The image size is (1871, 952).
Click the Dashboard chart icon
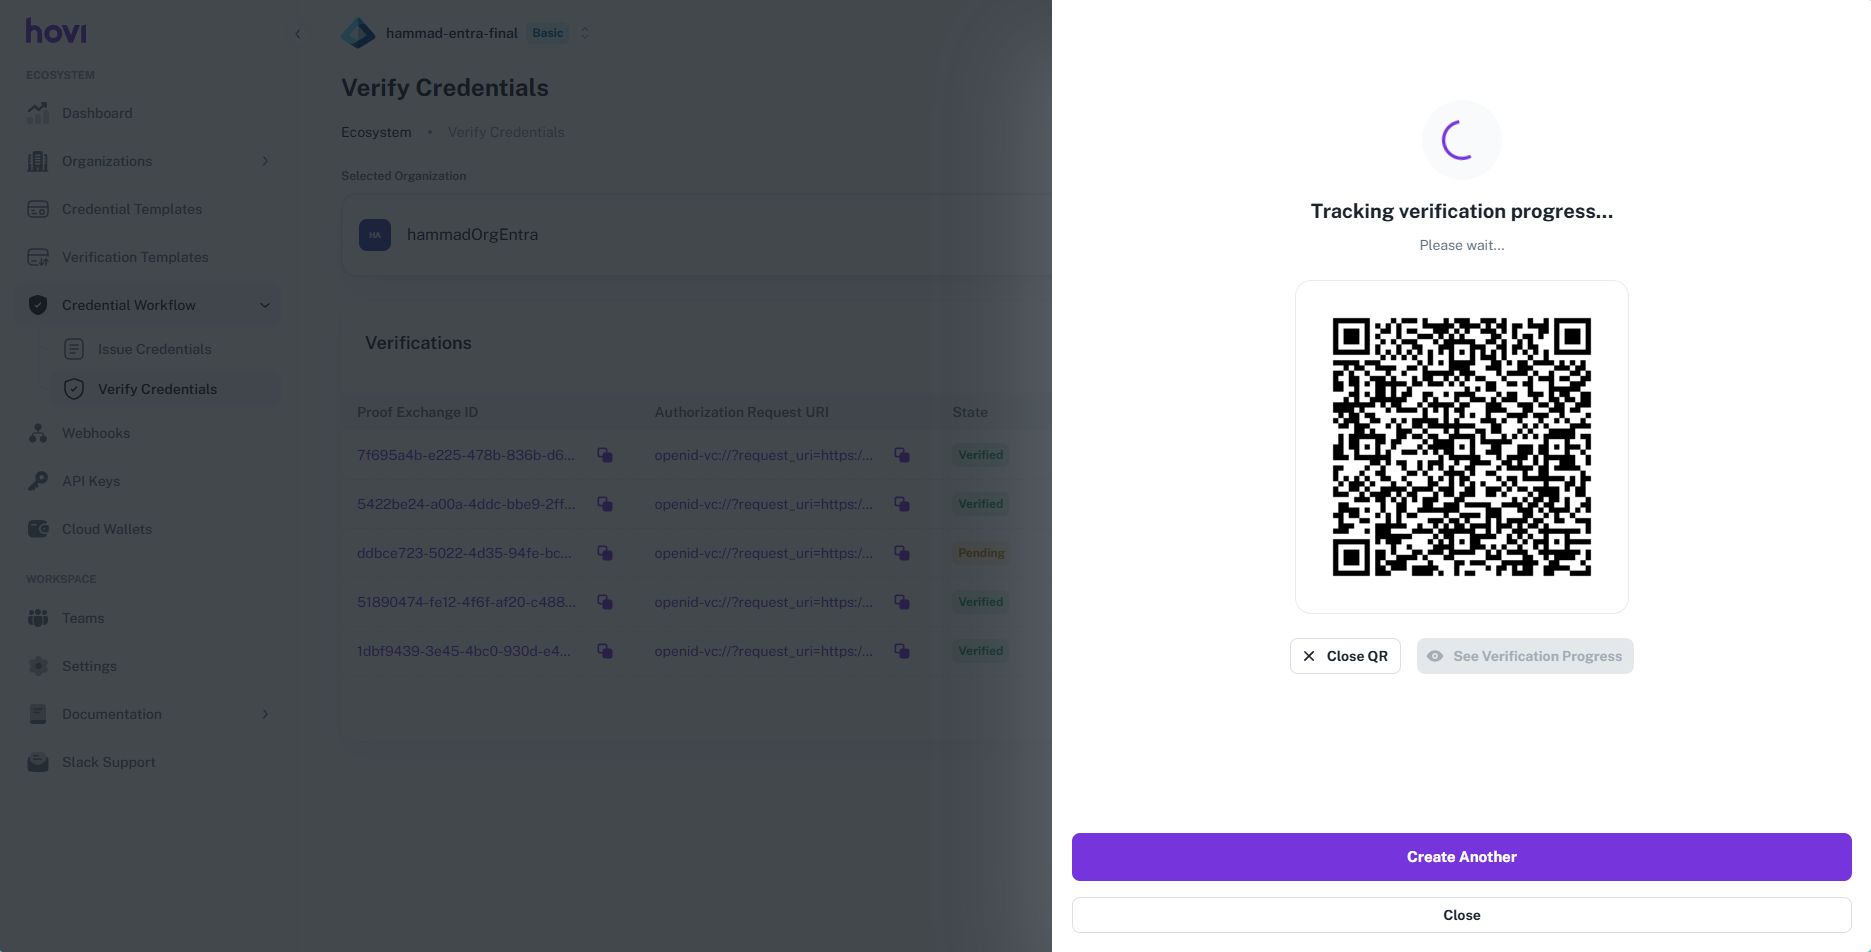38,113
